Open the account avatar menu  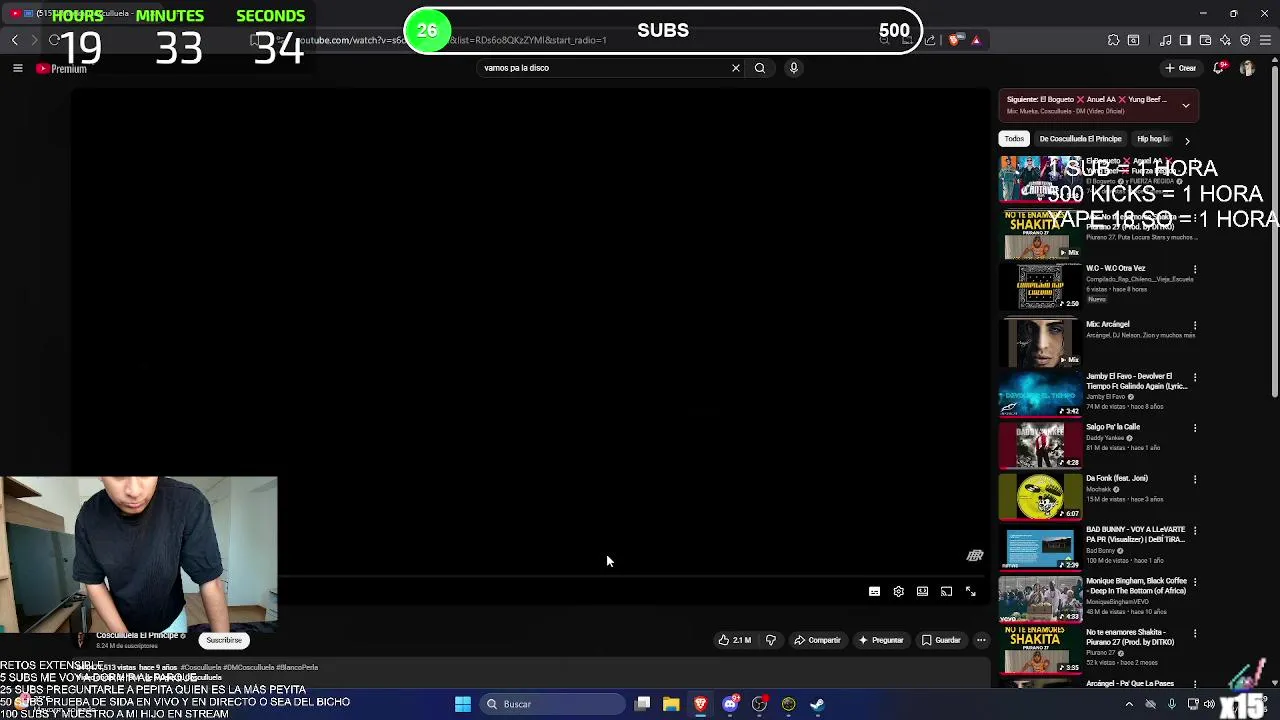click(x=1247, y=68)
